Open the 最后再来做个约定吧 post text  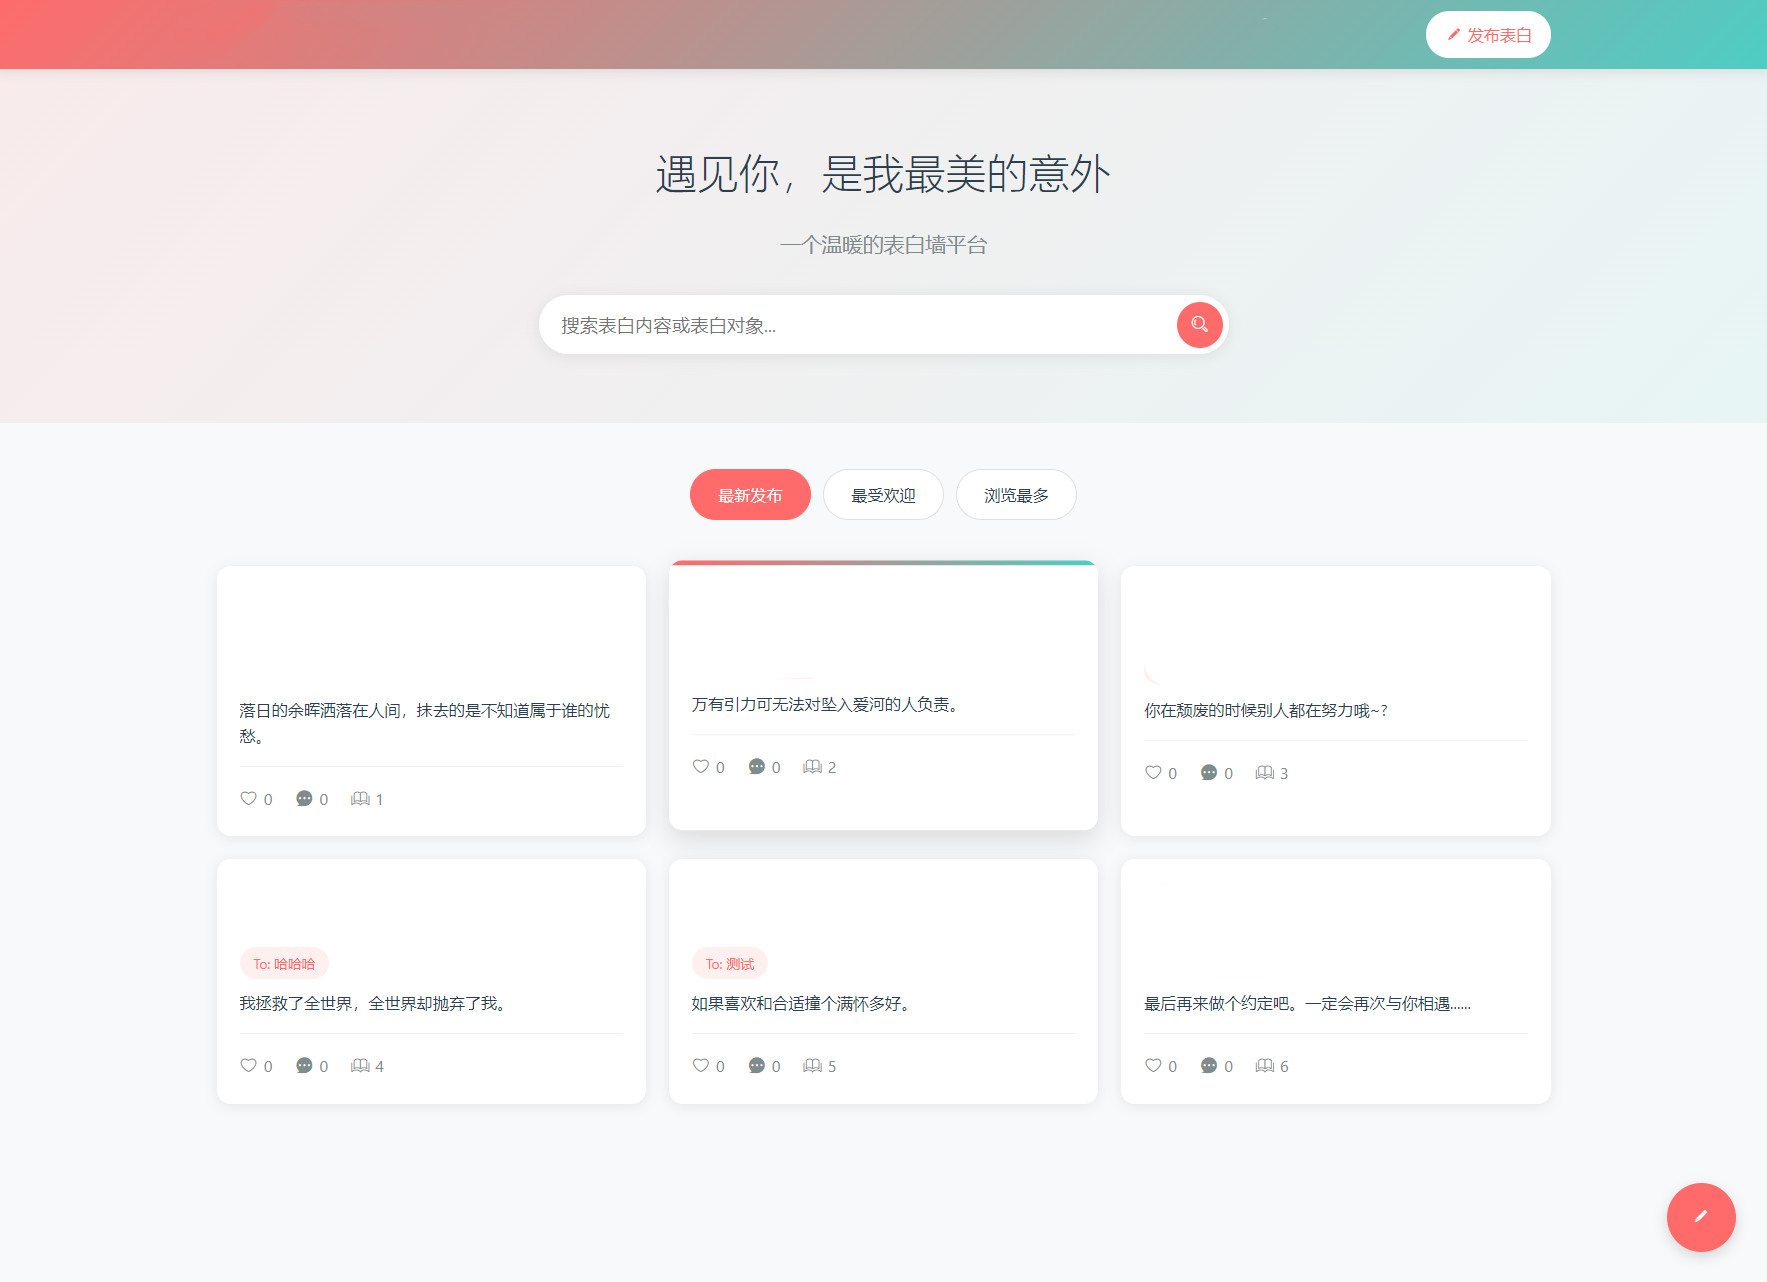[1307, 1004]
